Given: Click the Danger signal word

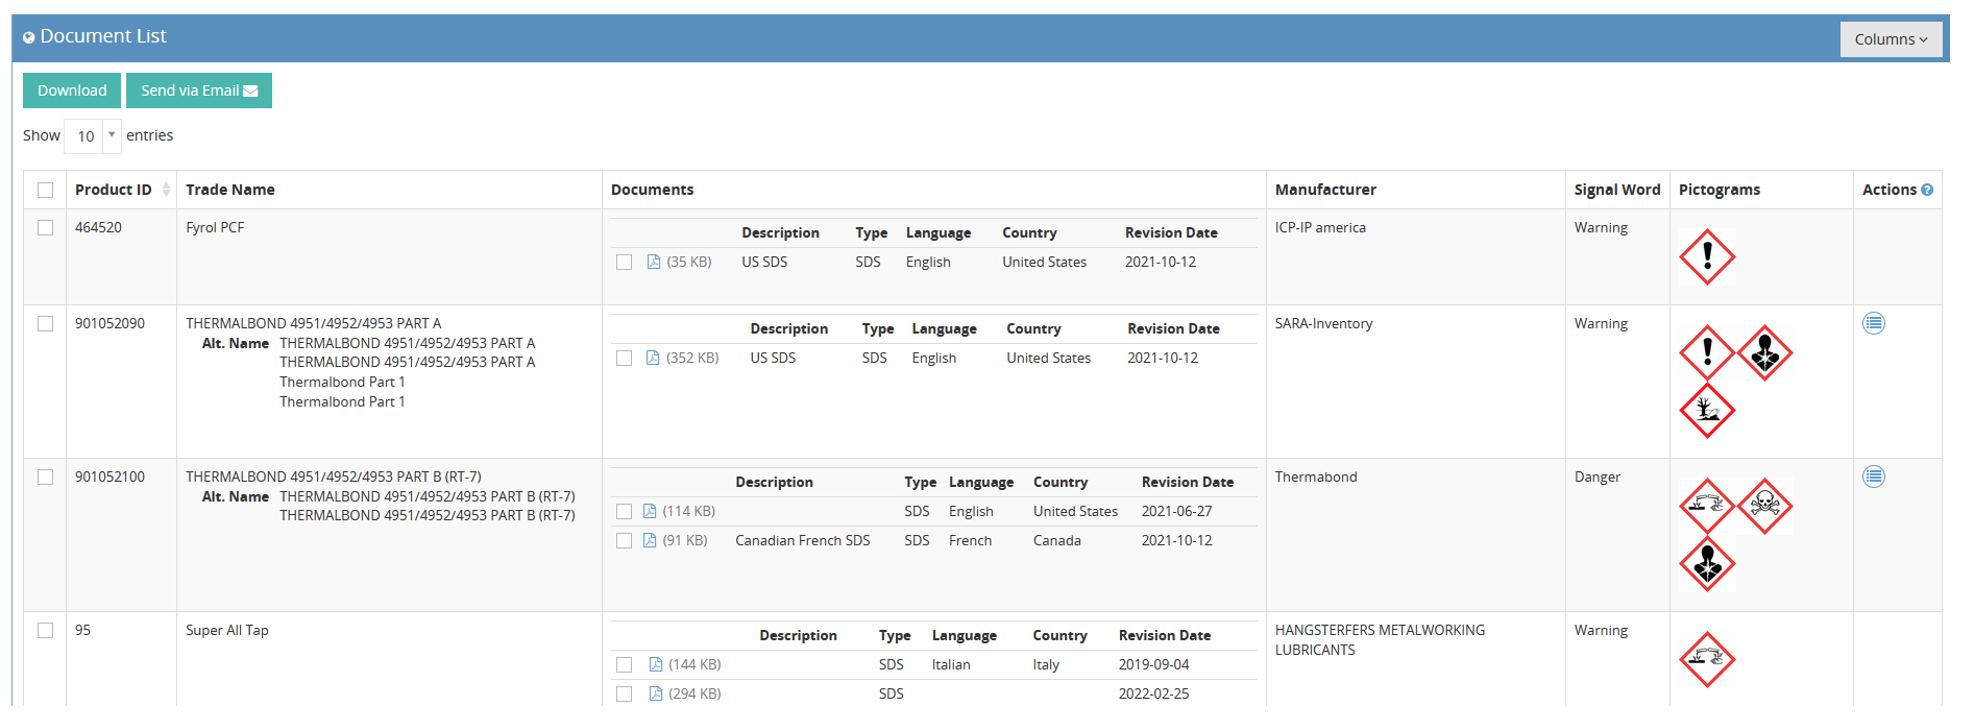Looking at the screenshot, I should [x=1597, y=477].
